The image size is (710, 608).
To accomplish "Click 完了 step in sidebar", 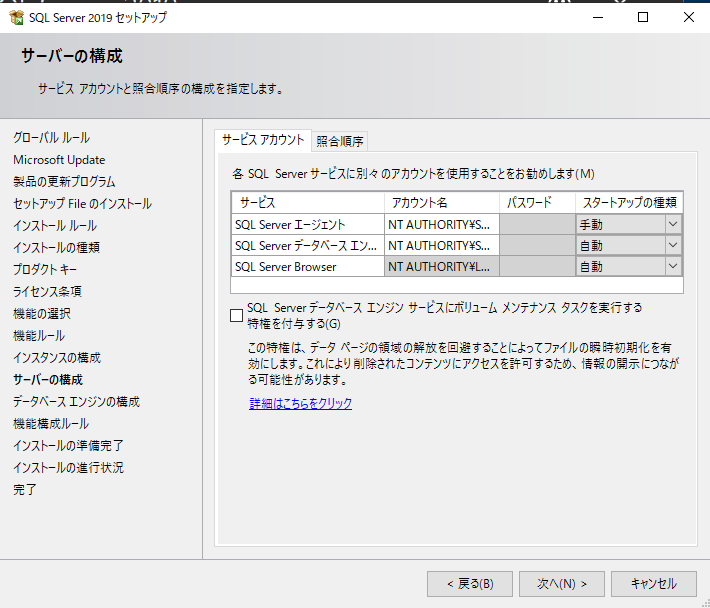I will [24, 489].
